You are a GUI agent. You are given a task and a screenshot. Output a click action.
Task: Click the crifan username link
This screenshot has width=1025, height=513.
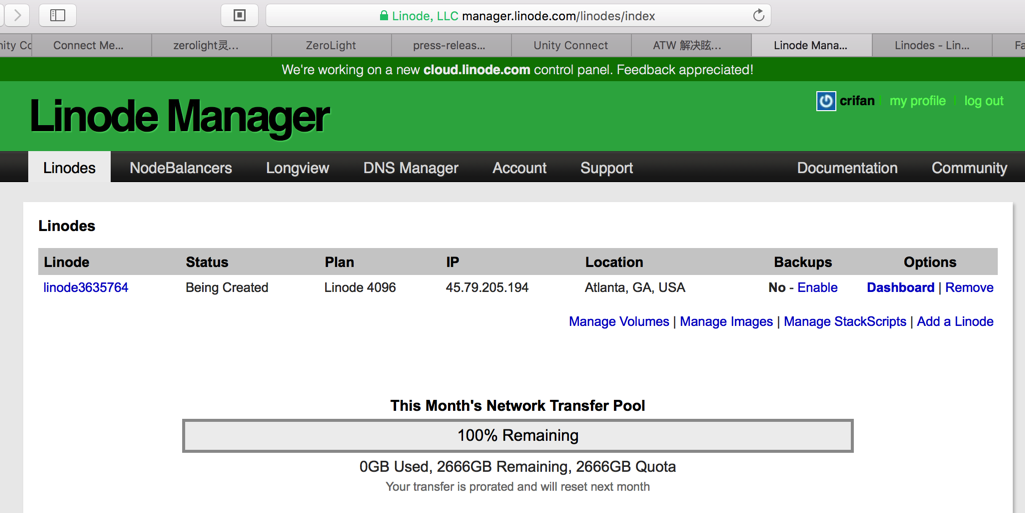coord(857,101)
